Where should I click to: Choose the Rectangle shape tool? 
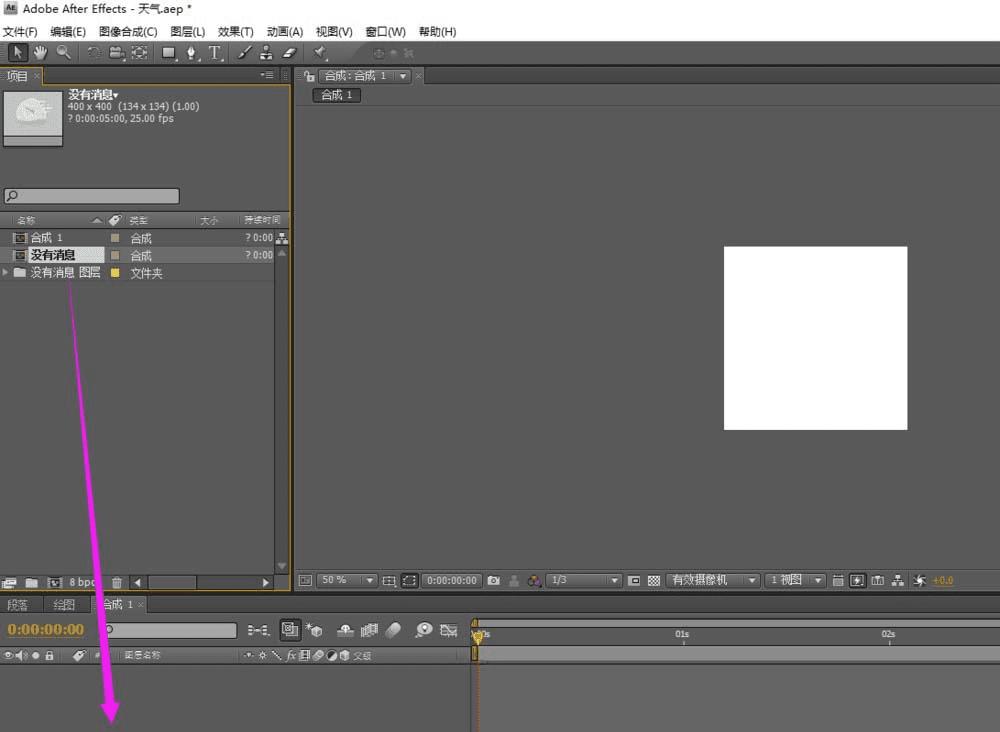click(168, 53)
